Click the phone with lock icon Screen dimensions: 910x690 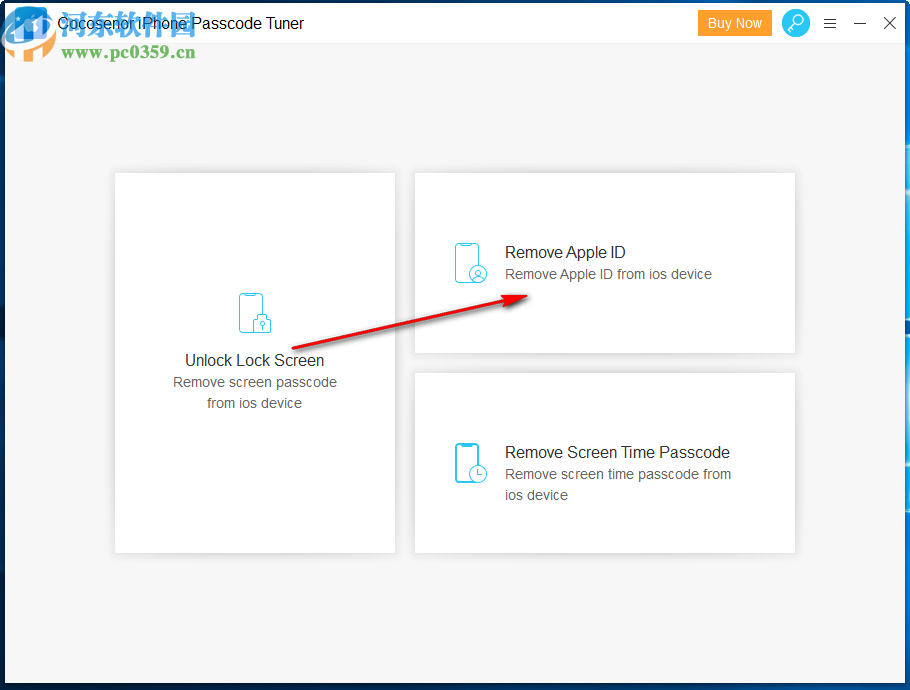255,313
